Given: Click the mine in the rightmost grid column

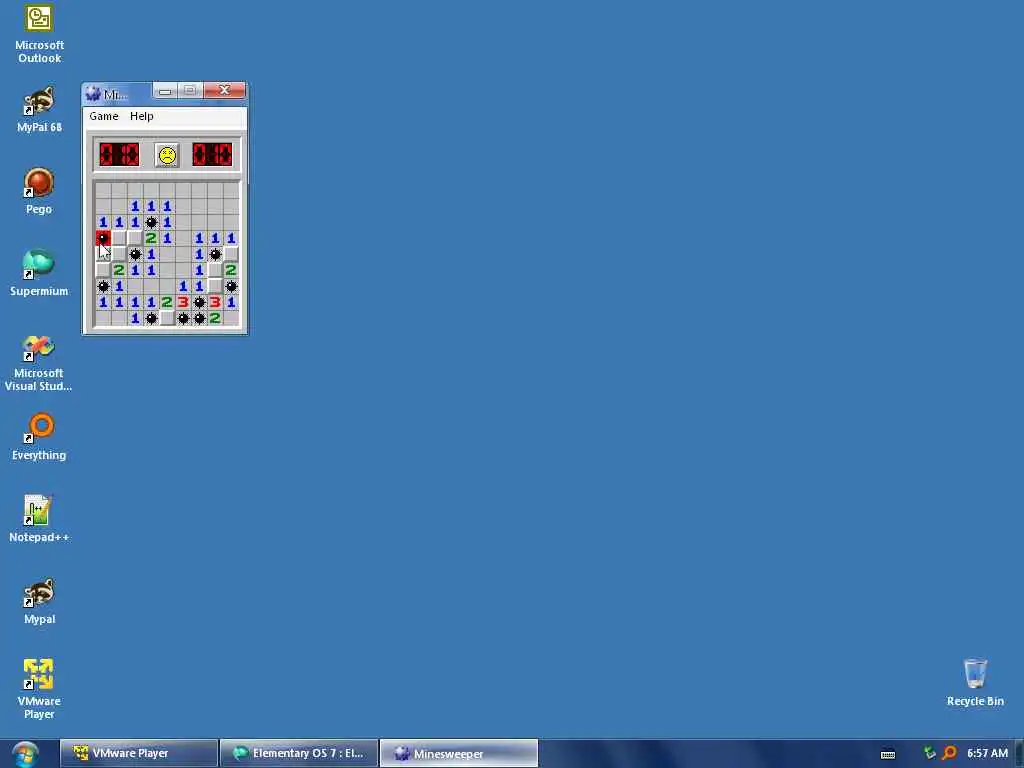Looking at the screenshot, I should click(231, 286).
